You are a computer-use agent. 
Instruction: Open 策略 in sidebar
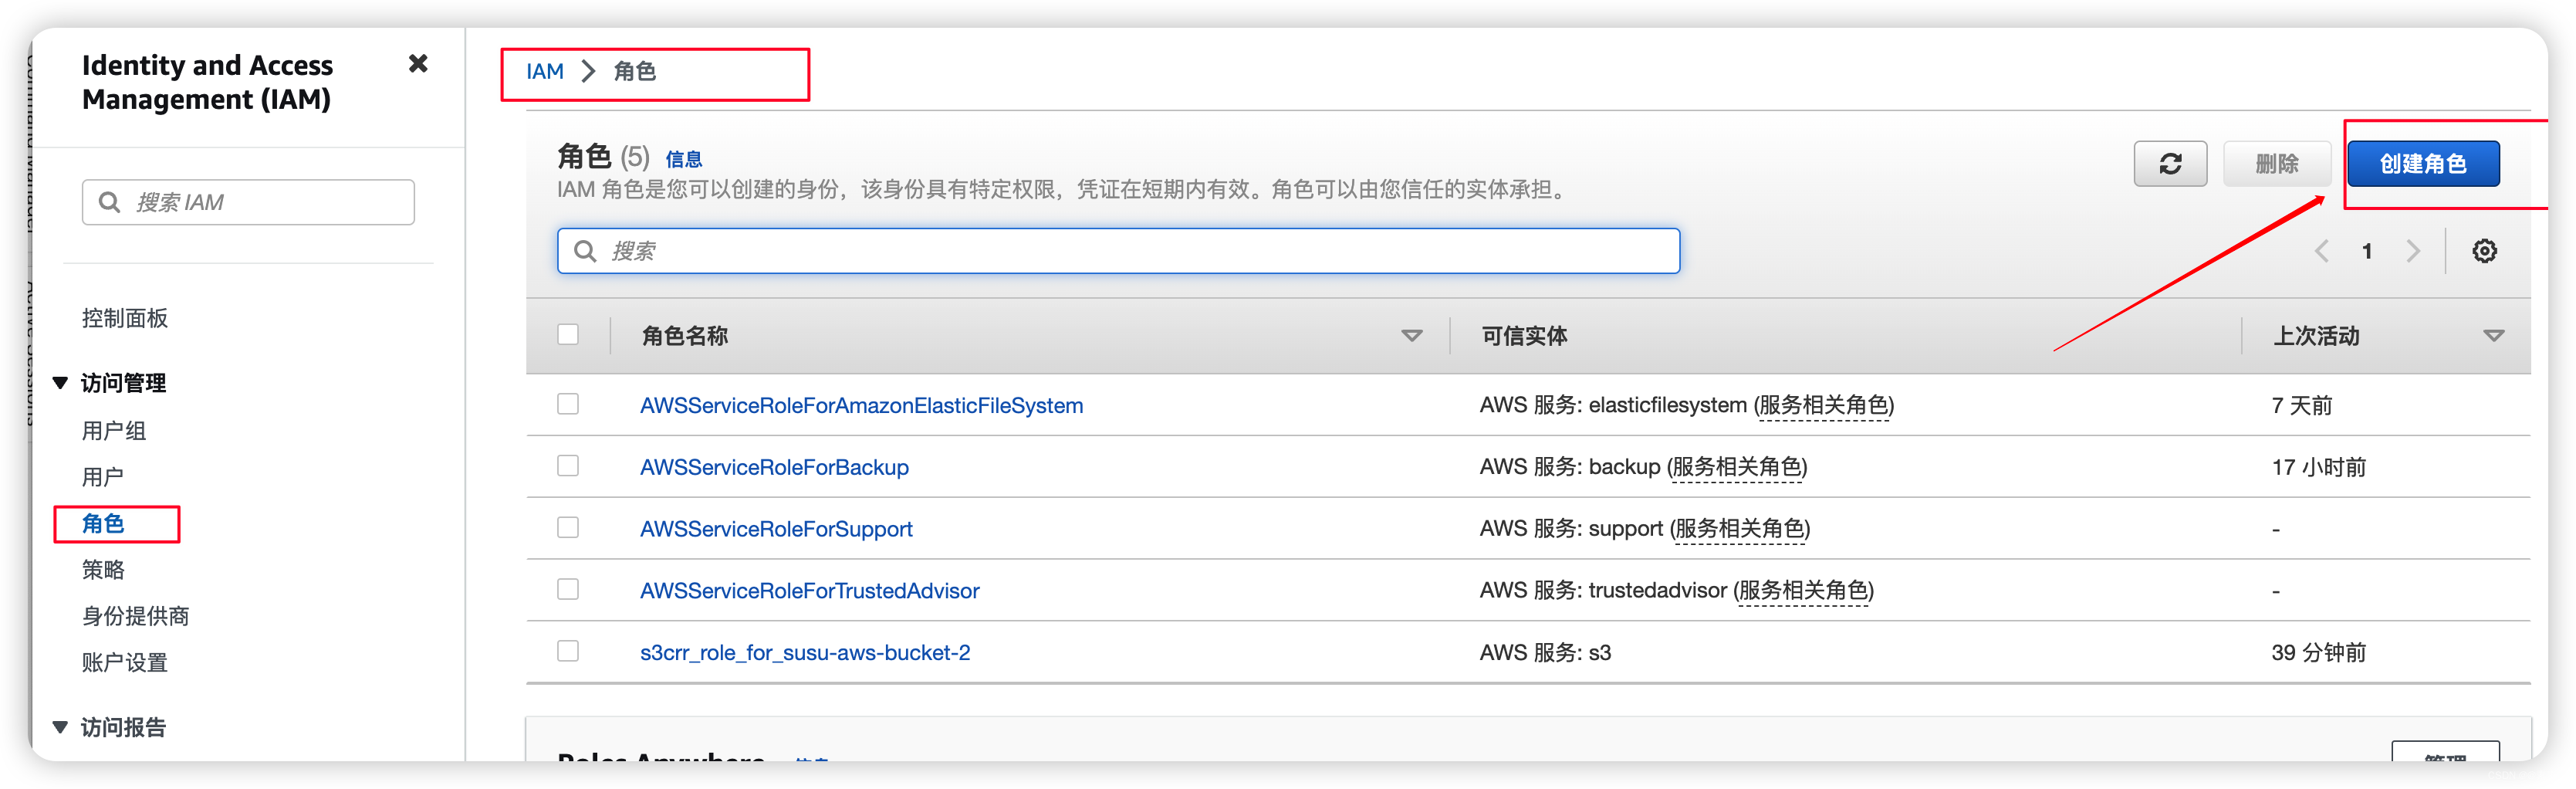(103, 570)
